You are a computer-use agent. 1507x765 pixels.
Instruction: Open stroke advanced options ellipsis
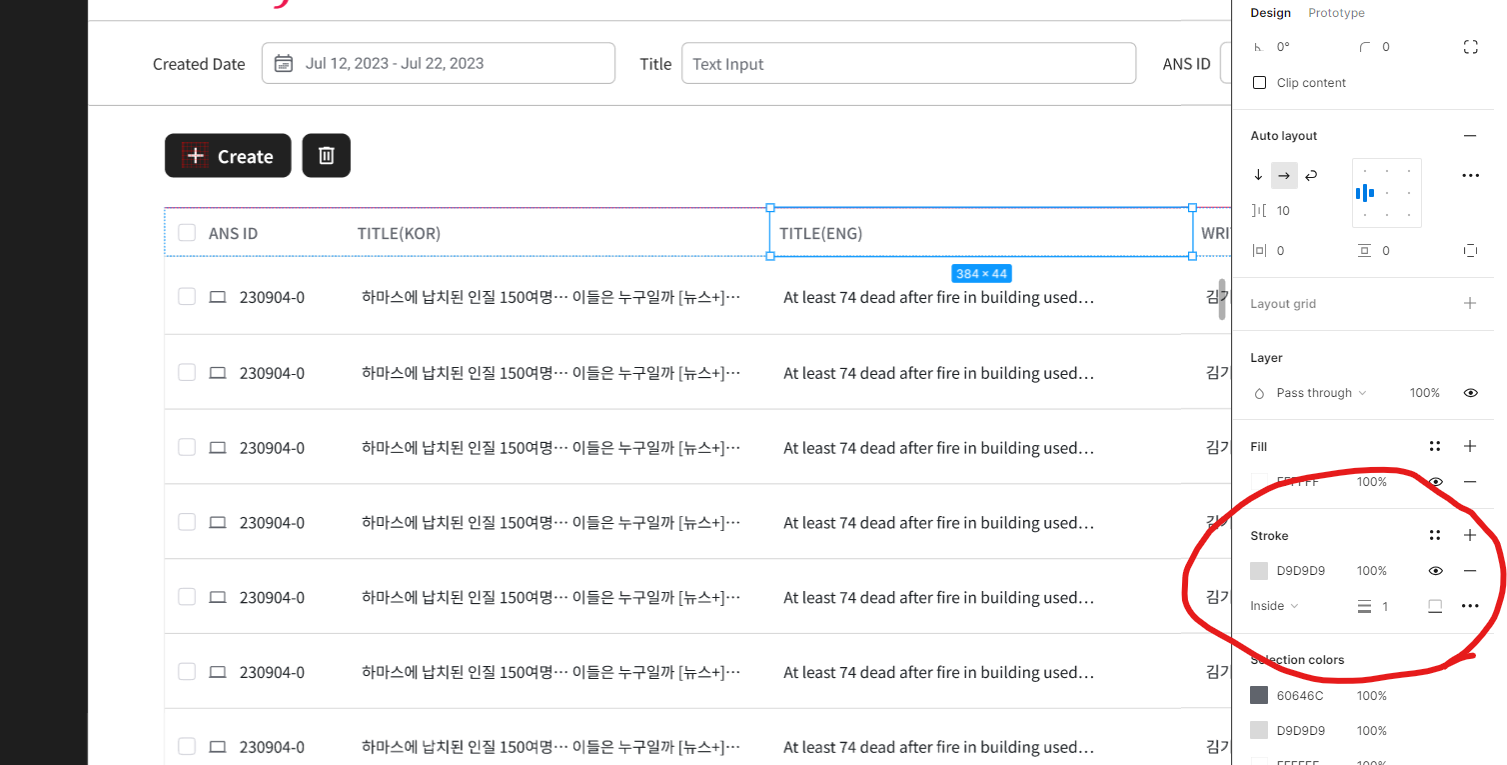(1470, 606)
